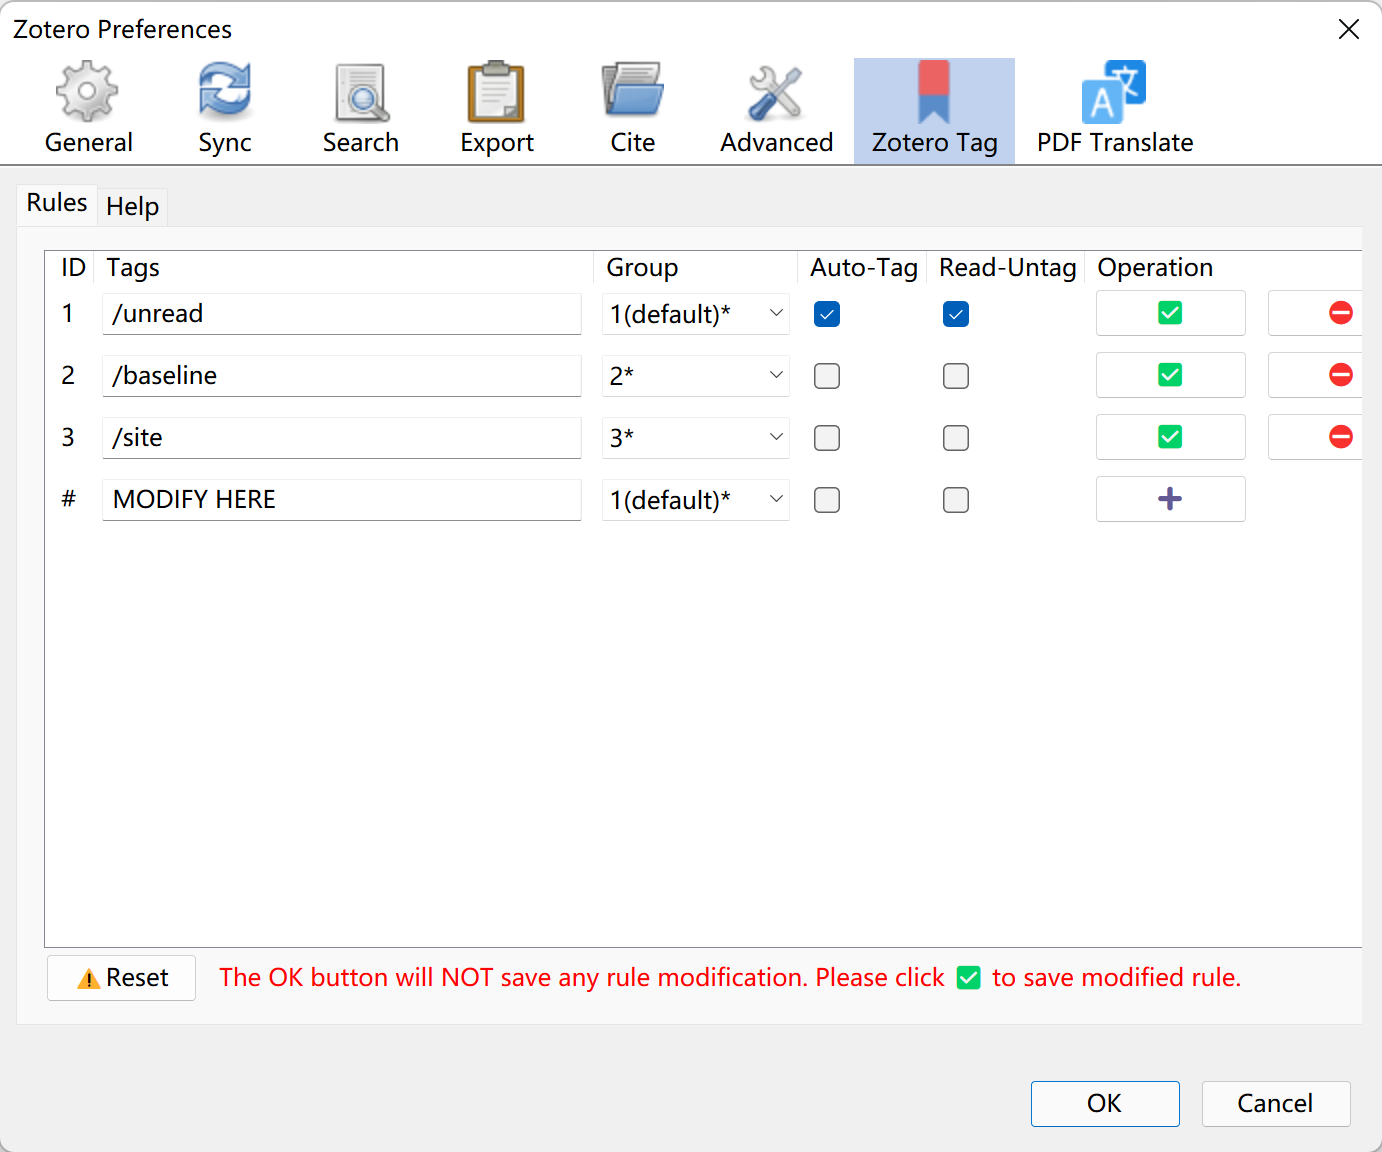
Task: Close the Zotero Preferences window
Action: 1349,30
